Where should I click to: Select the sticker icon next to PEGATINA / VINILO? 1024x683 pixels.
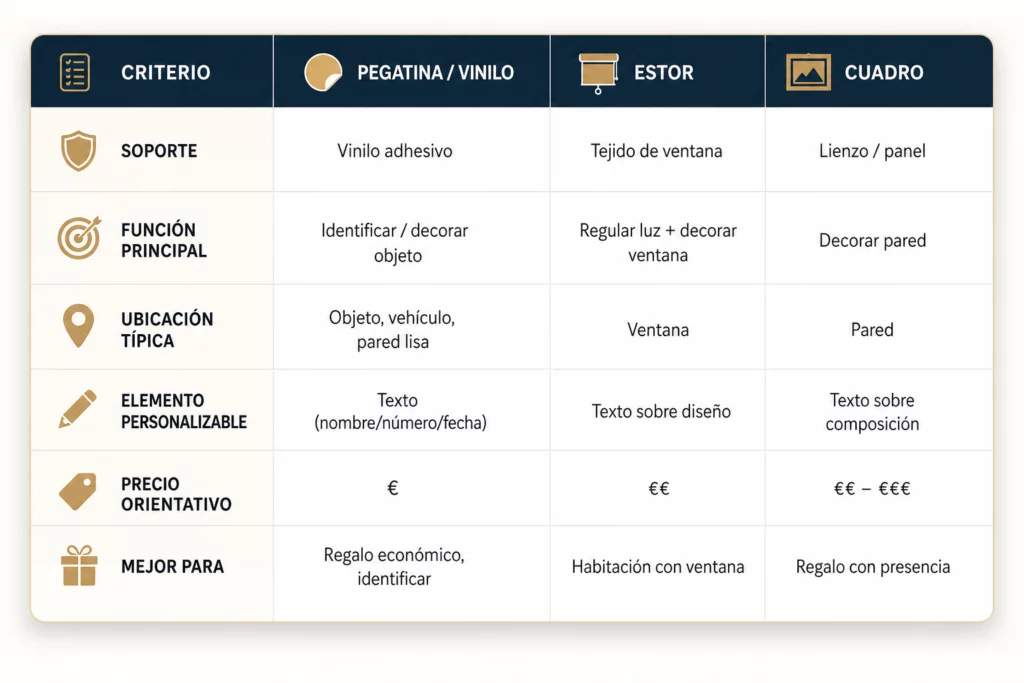point(323,72)
